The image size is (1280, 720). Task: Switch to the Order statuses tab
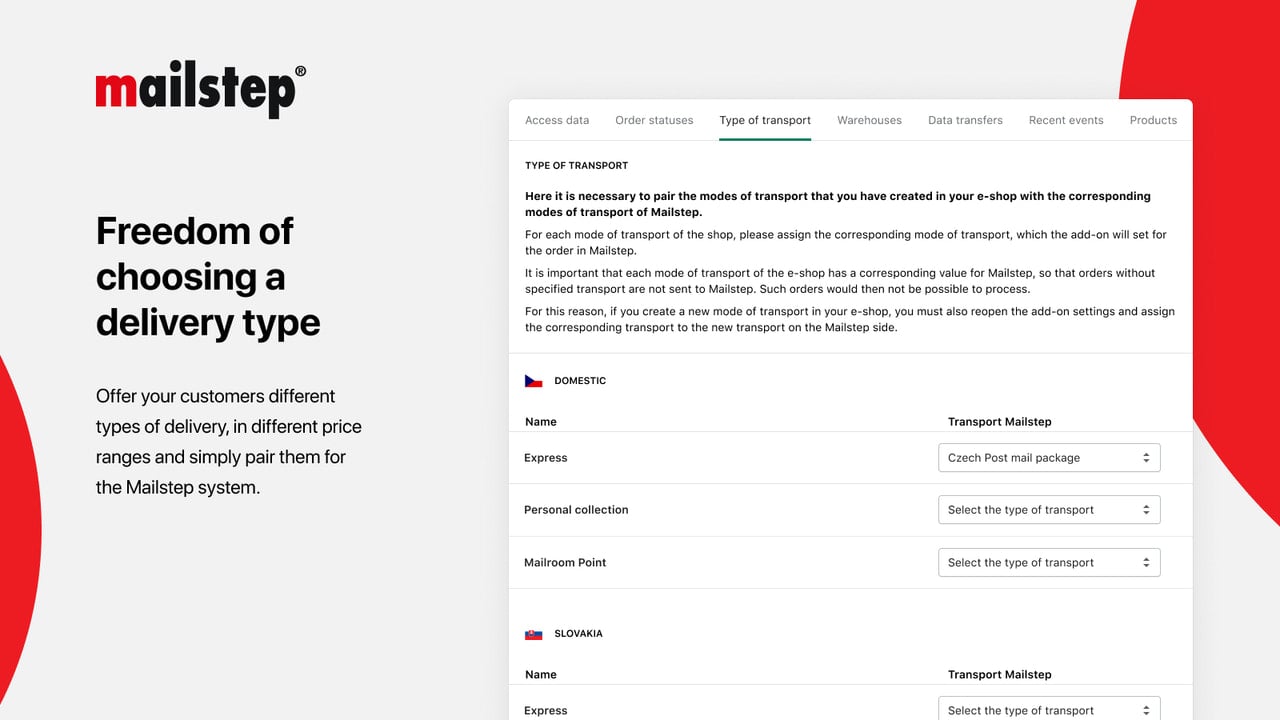coord(654,120)
